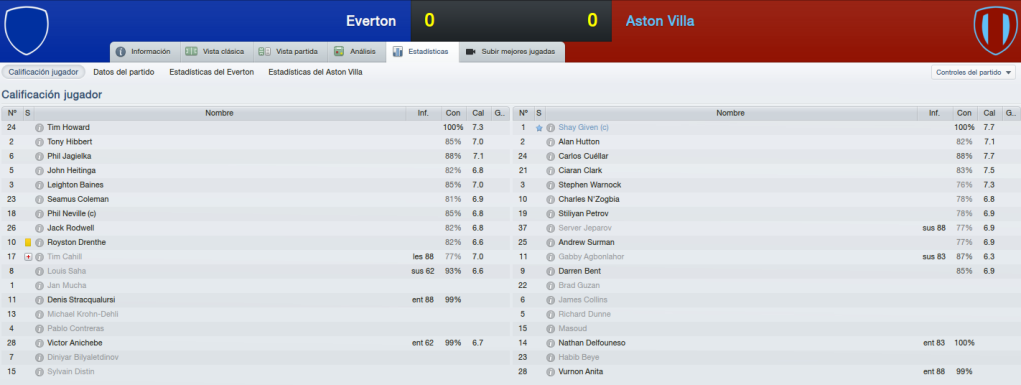The image size is (1021, 385).
Task: Click Royston Drenthe's yellow card icon
Action: tap(28, 242)
